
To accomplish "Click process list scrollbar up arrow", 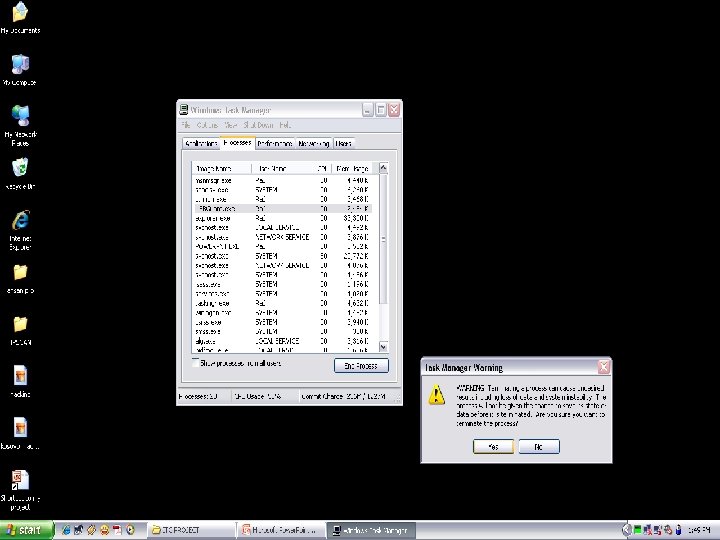I will click(x=383, y=169).
